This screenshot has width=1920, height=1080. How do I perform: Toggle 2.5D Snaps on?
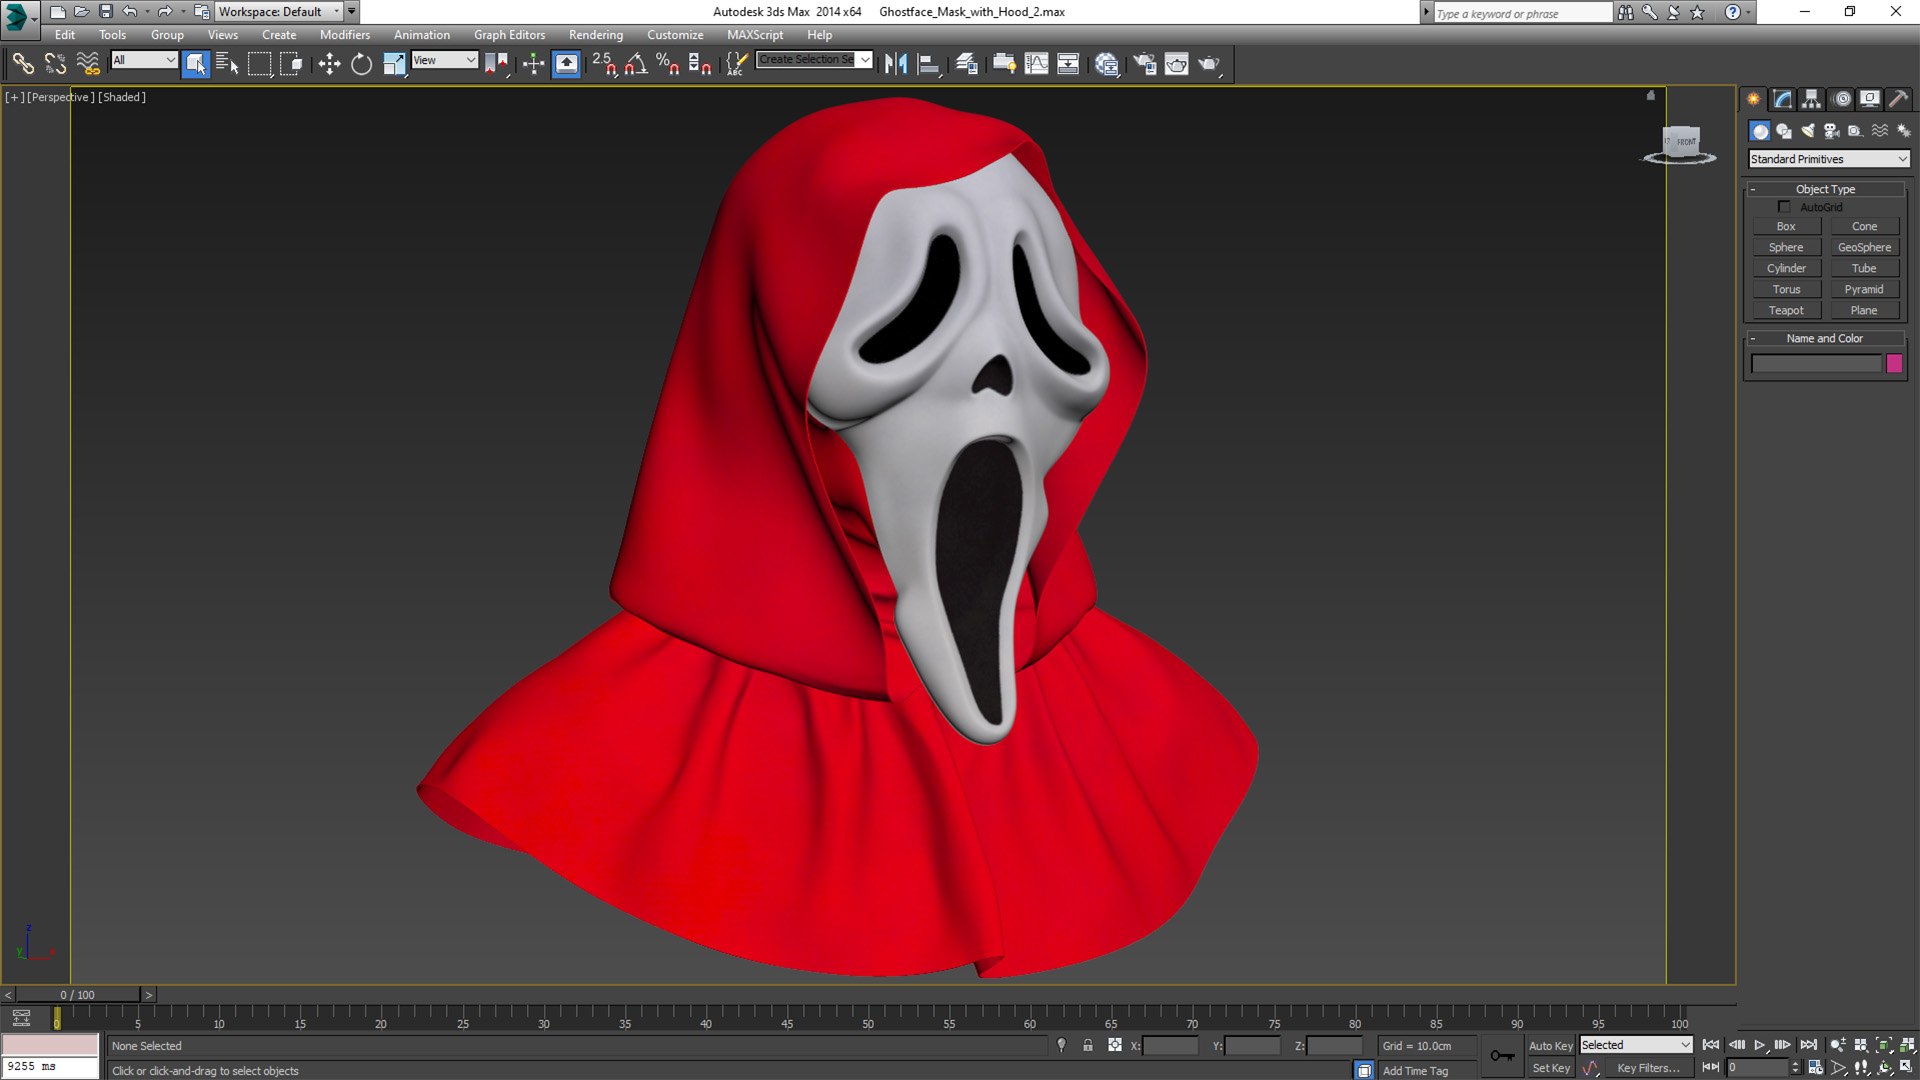click(604, 64)
